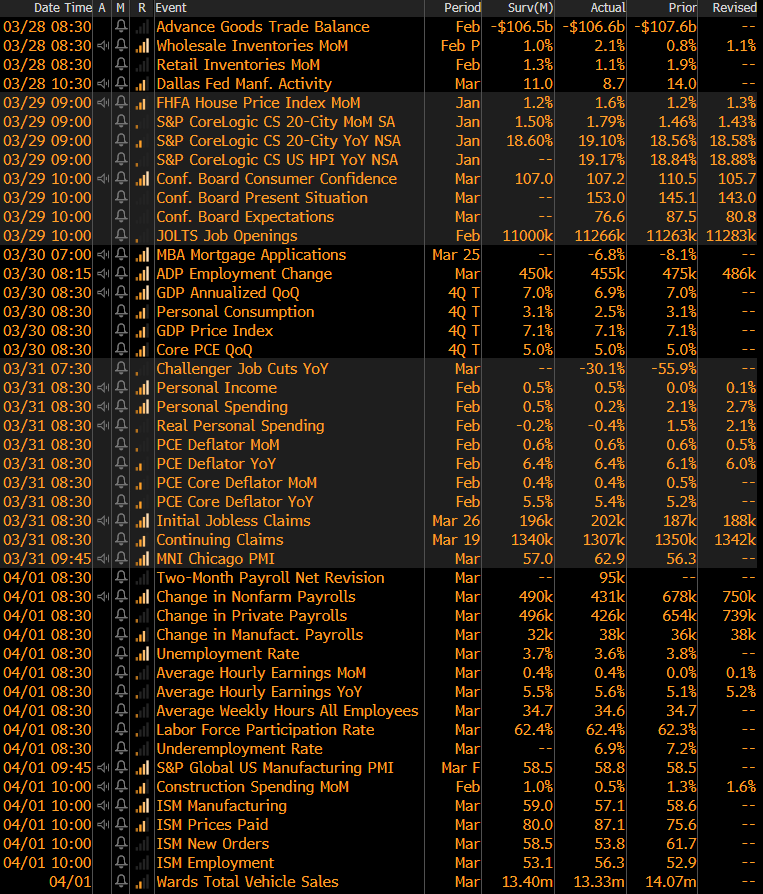Screen dimensions: 763x894
Task: Click relevance bars icon for Initial Jobless Claims
Action: pyautogui.click(x=141, y=521)
